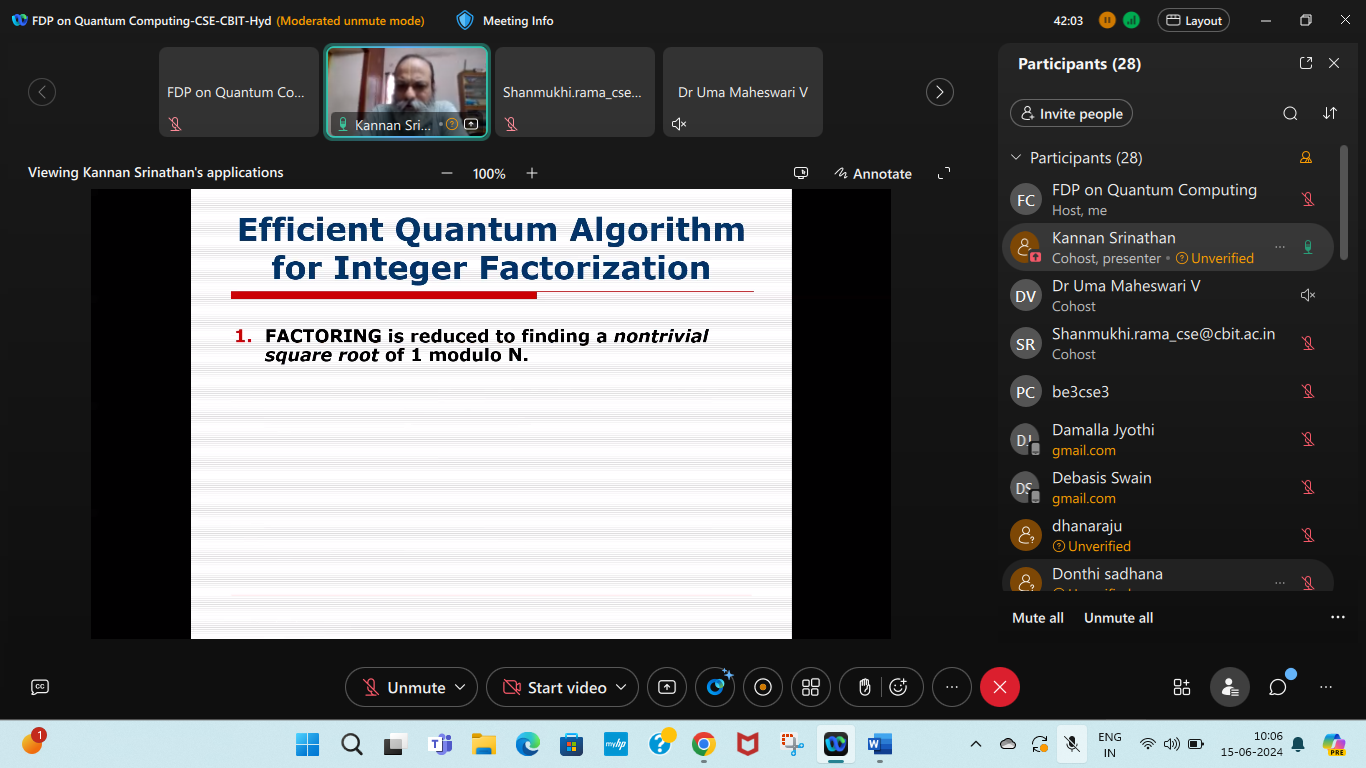Search participants with magnifier icon
The height and width of the screenshot is (768, 1366).
coord(1290,114)
